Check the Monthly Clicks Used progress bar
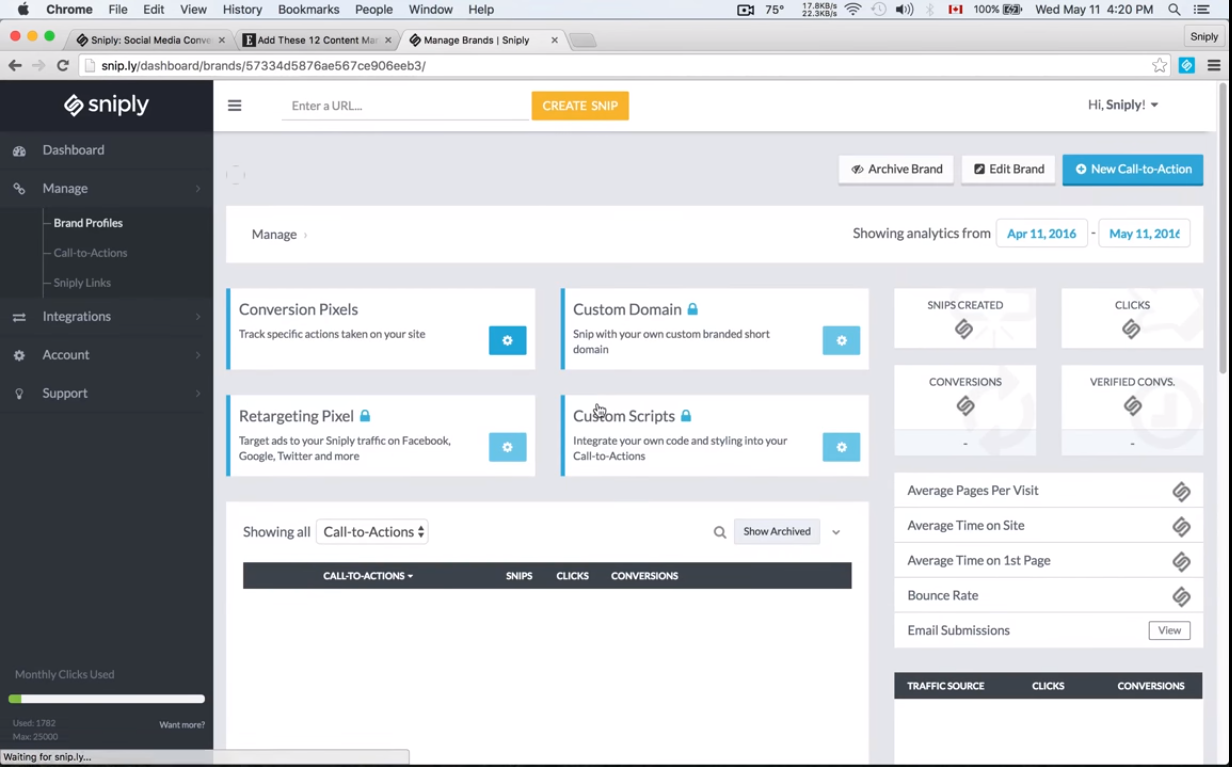Viewport: 1232px width, 767px height. 106,698
